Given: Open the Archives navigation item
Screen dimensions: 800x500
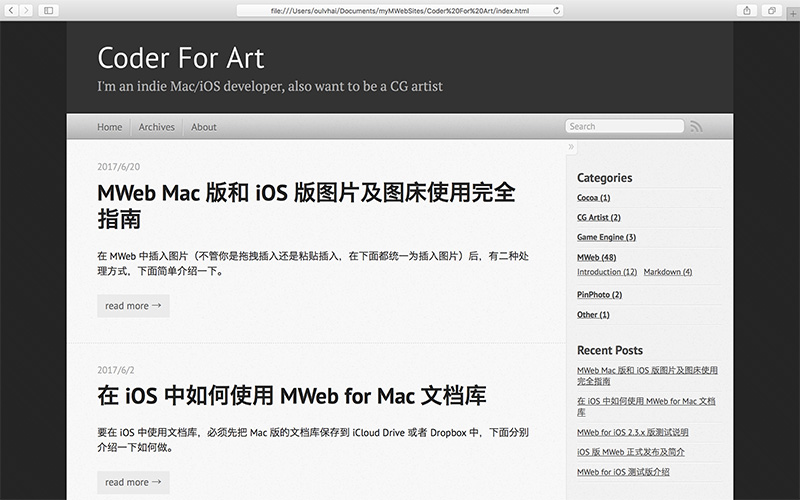Looking at the screenshot, I should (x=157, y=127).
